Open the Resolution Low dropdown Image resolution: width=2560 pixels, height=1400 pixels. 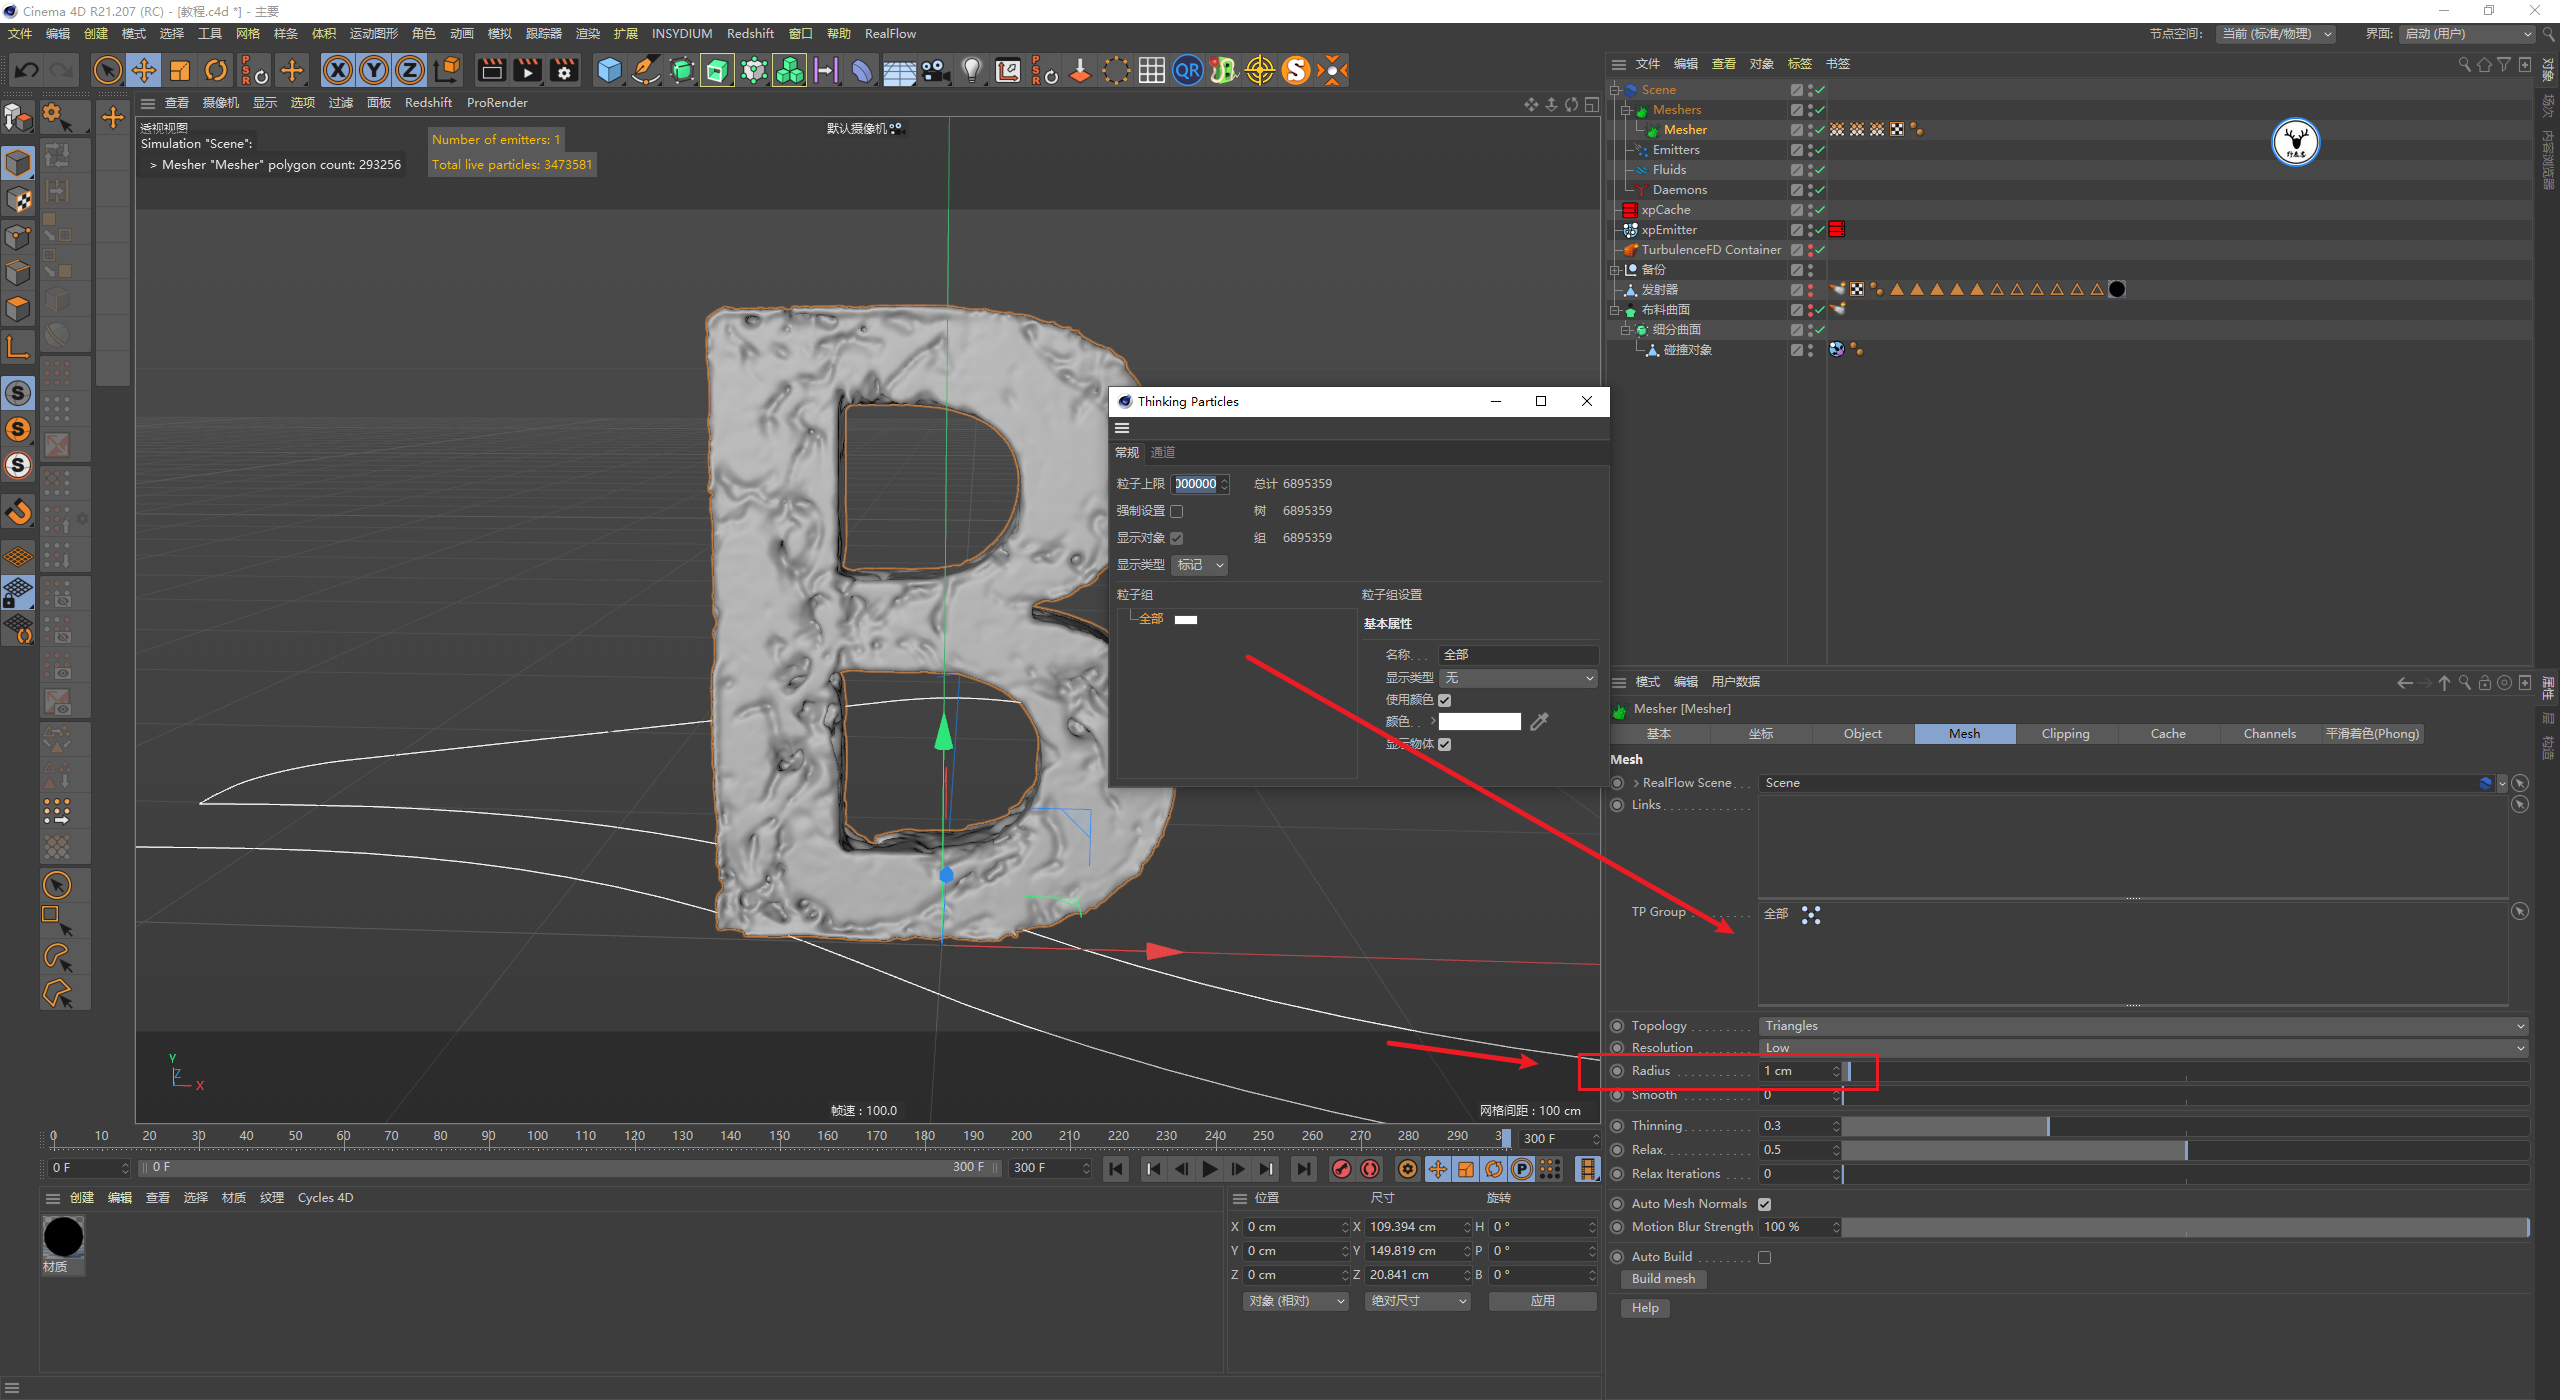(x=2142, y=1048)
